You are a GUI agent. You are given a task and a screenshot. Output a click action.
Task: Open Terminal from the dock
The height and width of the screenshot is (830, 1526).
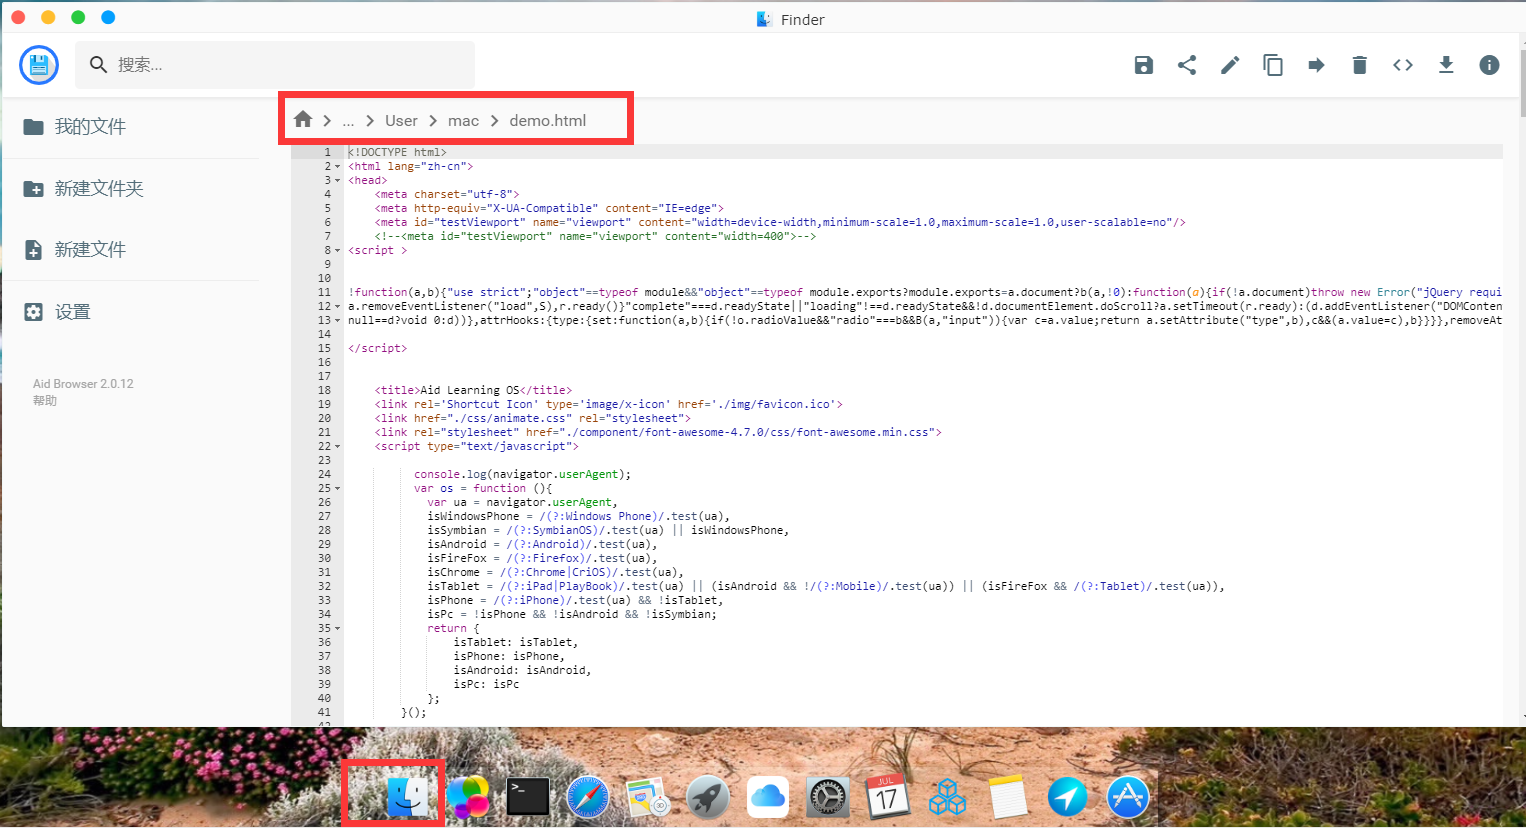(527, 797)
